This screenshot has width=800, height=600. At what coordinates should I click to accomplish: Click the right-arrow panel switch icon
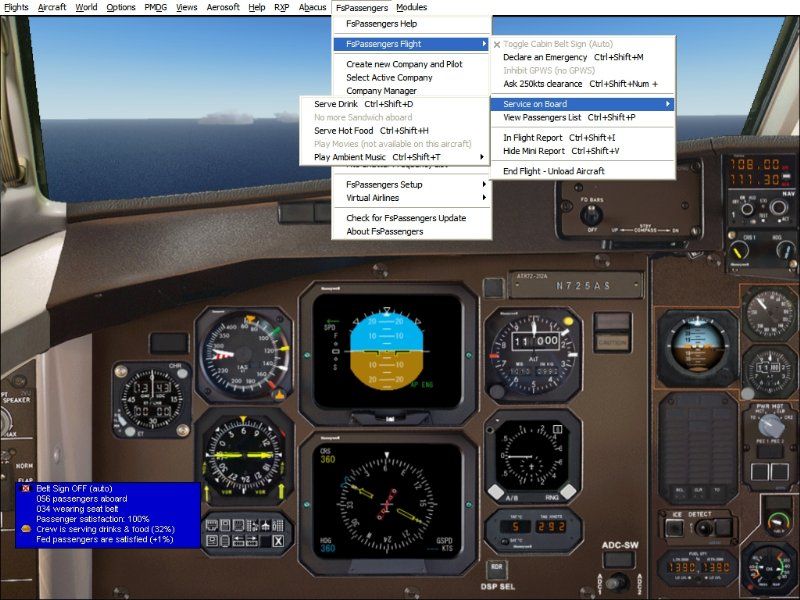click(252, 541)
